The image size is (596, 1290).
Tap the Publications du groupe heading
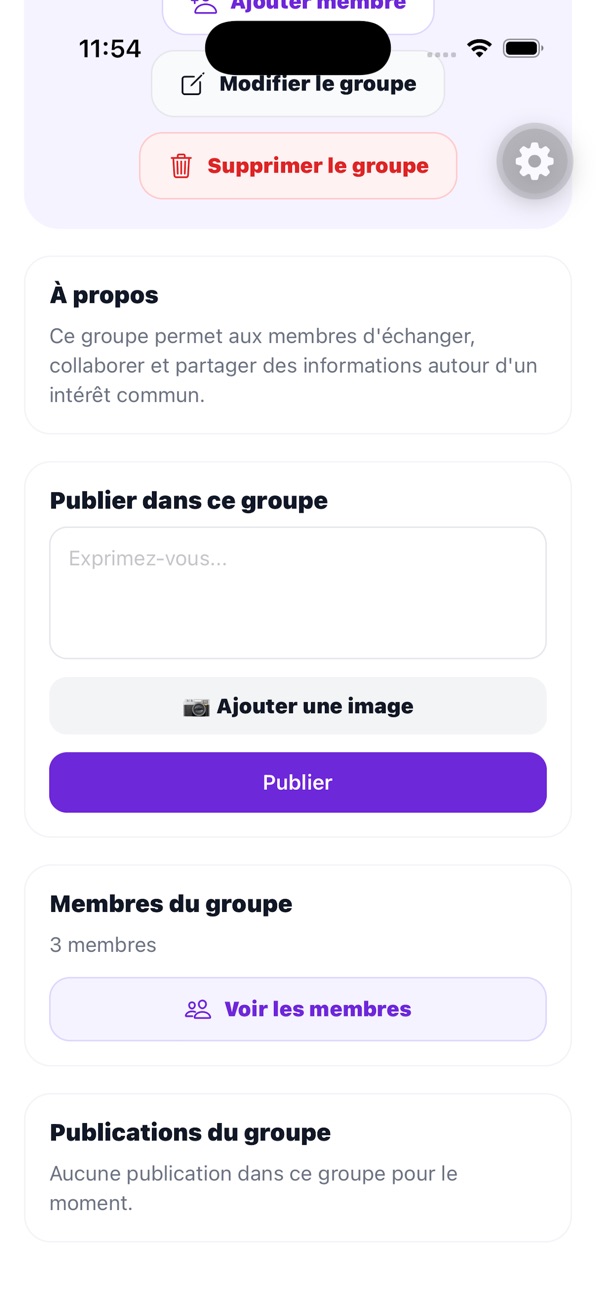(x=190, y=1133)
